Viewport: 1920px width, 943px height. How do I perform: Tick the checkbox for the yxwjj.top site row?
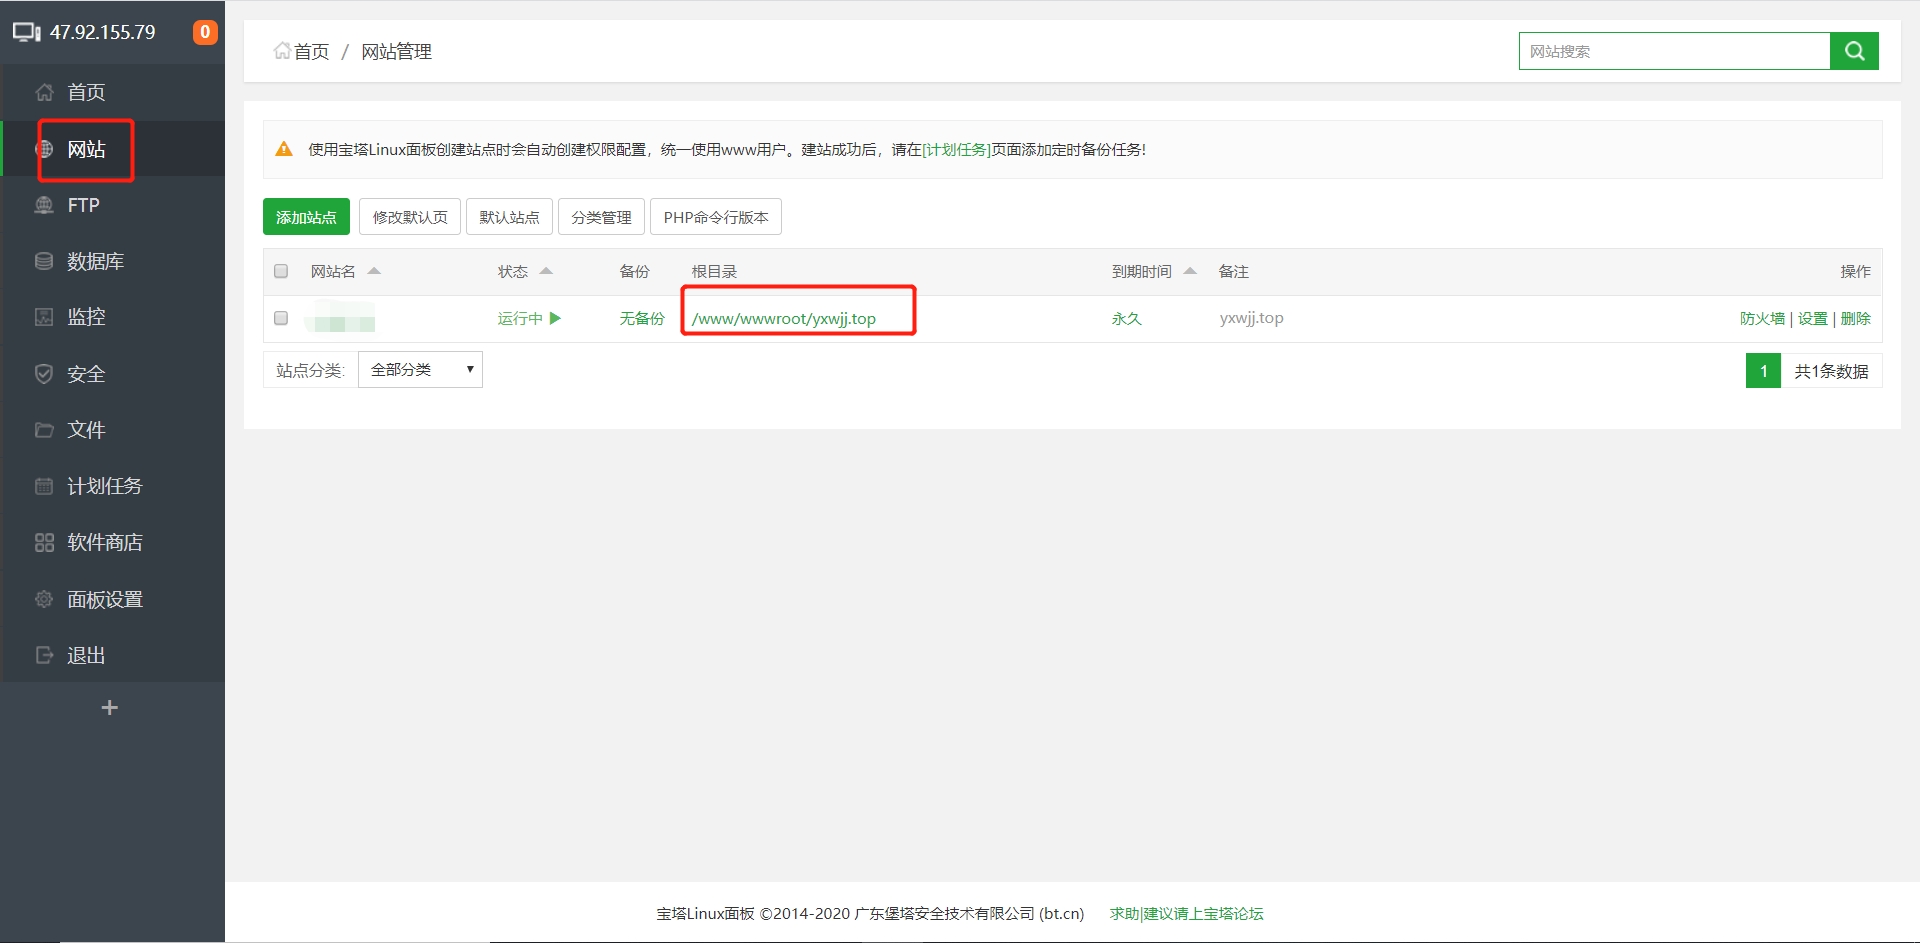tap(281, 318)
